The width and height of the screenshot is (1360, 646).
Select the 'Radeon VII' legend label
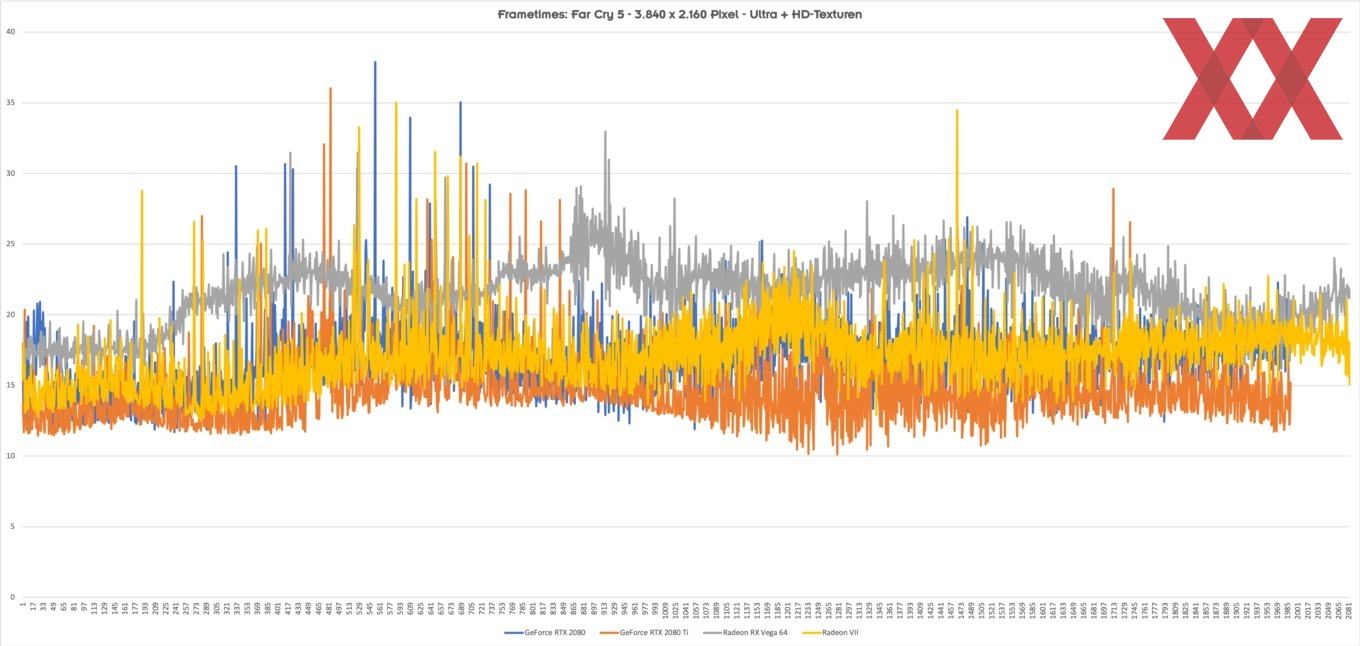click(x=840, y=632)
